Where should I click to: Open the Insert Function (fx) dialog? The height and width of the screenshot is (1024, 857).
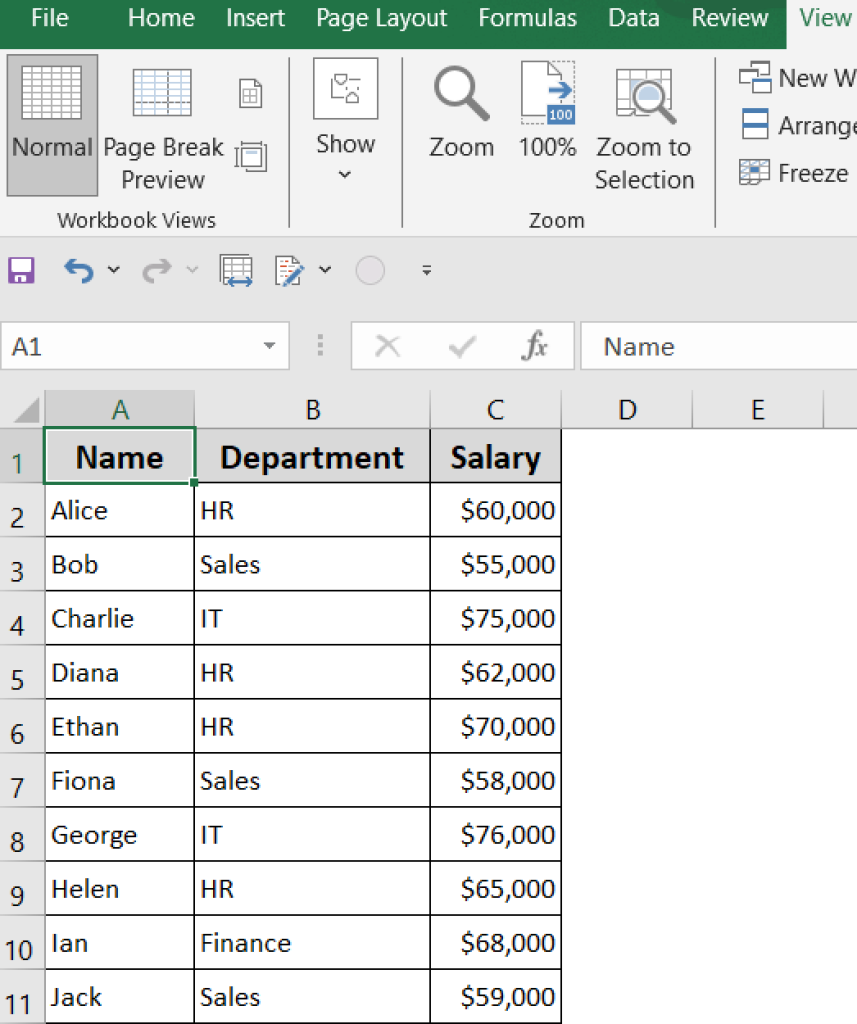536,346
